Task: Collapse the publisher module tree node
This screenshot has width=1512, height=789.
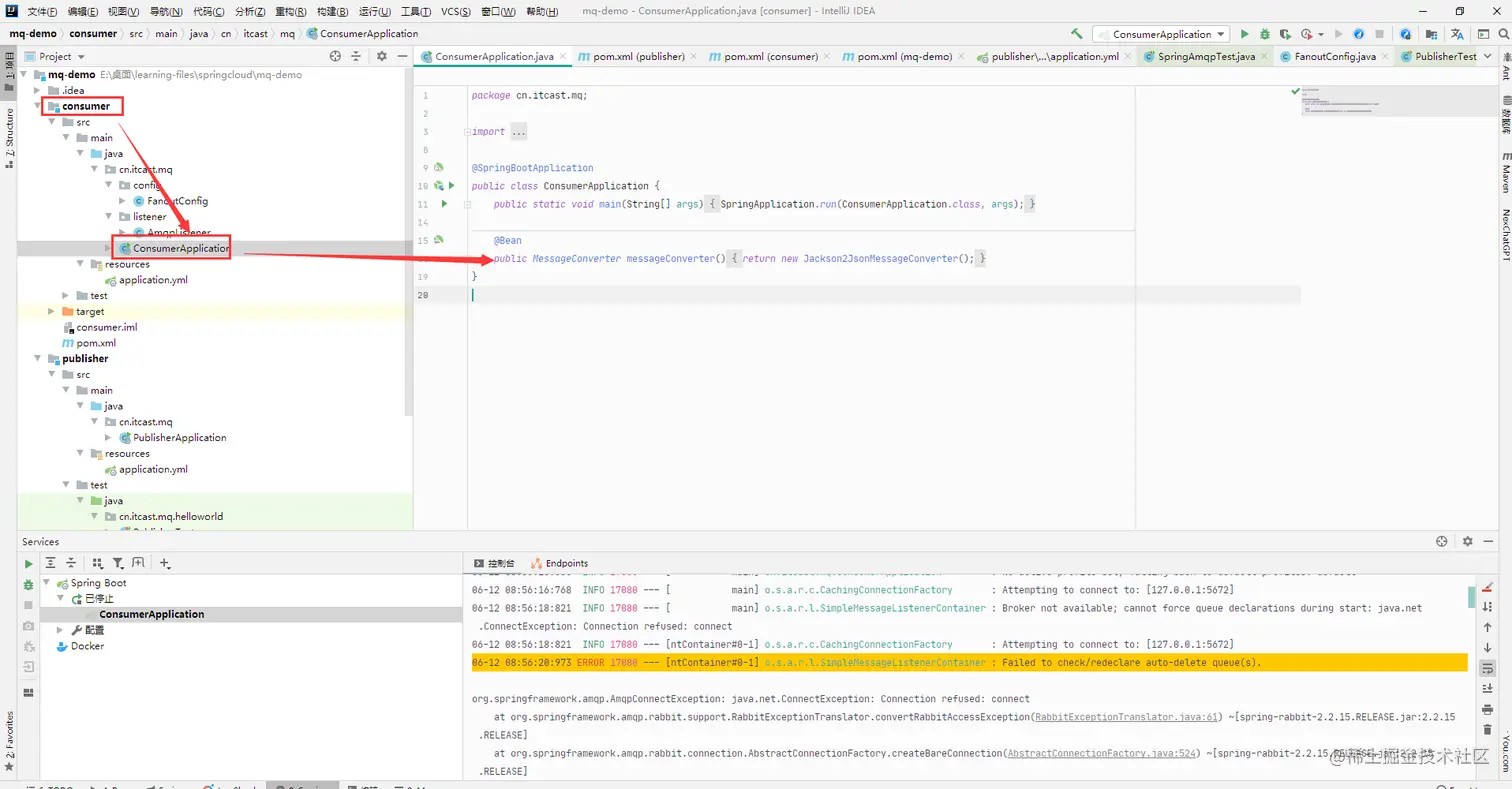Action: click(38, 359)
